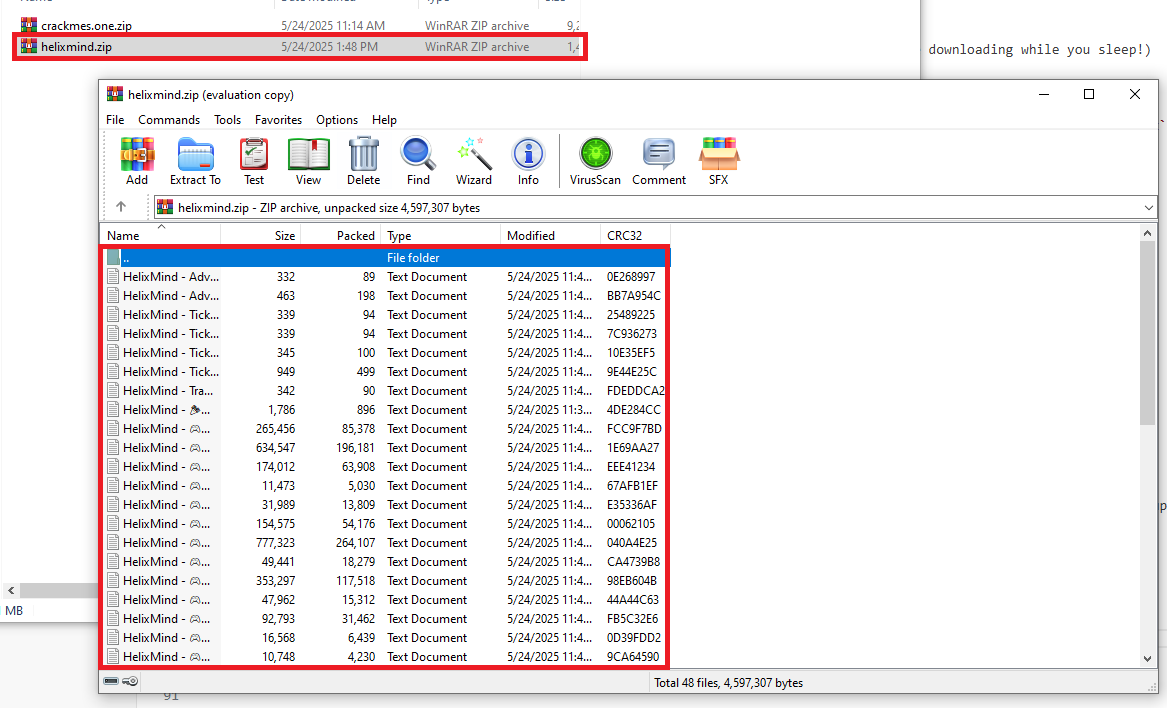Select file row sized 31,989 bytes
1167x708 pixels.
(x=386, y=505)
